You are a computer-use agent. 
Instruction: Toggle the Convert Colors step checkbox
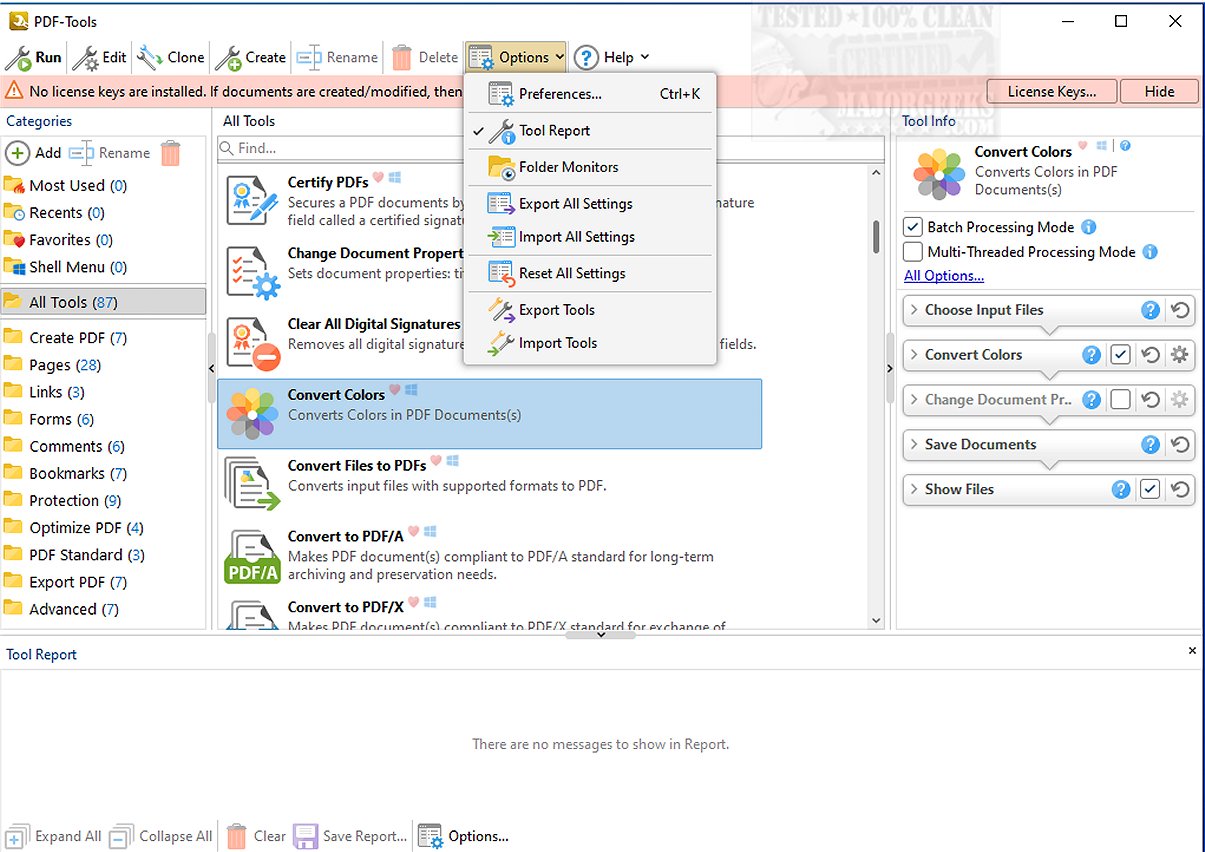[1121, 355]
